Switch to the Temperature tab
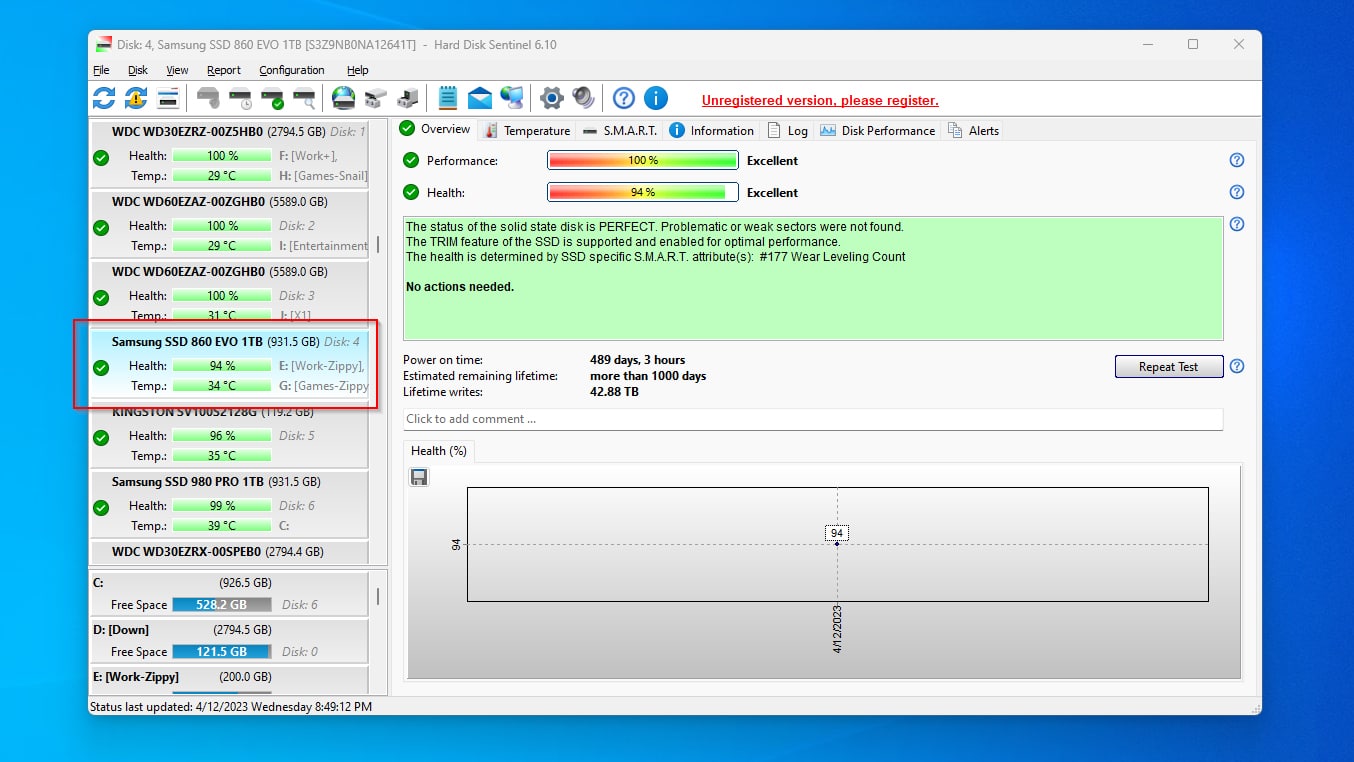The width and height of the screenshot is (1354, 762). [x=526, y=130]
